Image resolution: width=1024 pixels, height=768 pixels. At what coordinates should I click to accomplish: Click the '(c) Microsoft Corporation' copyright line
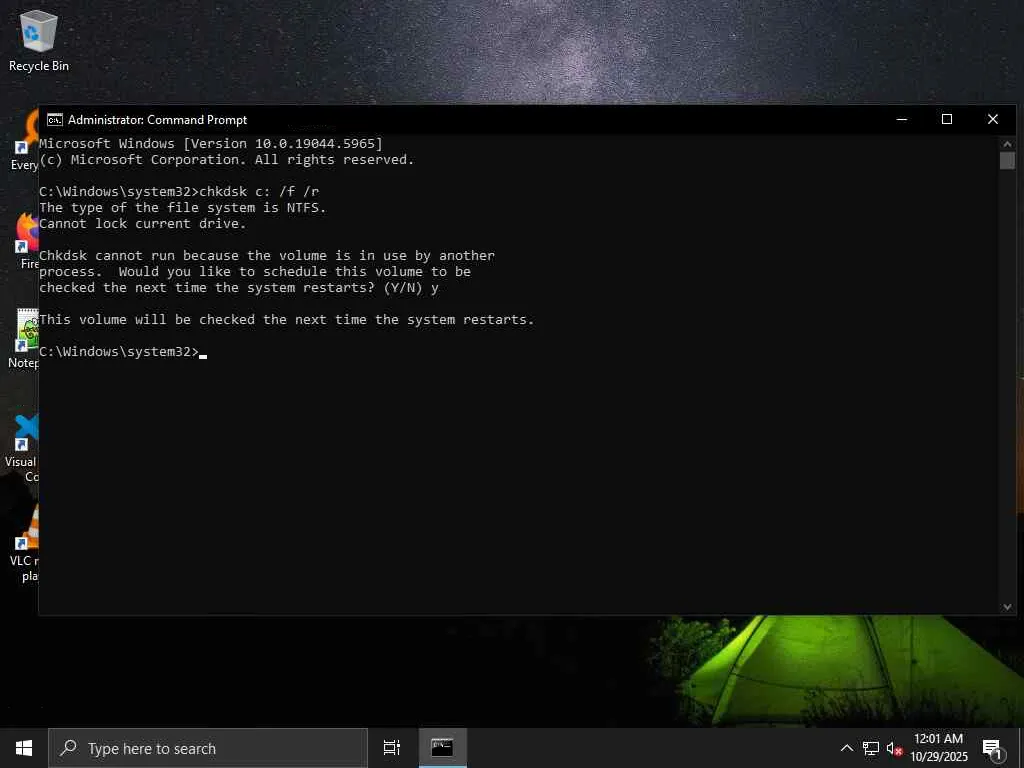point(227,160)
